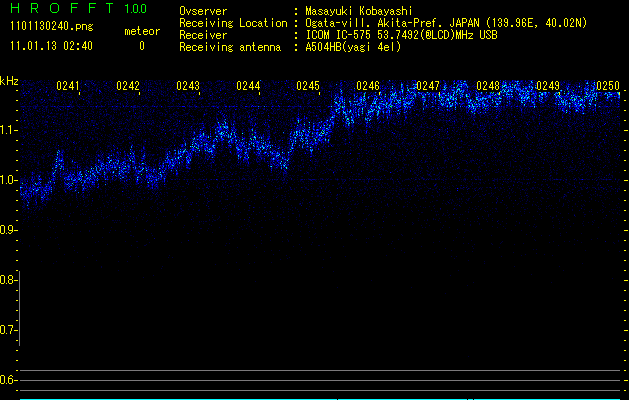Click the 0249 time marker
Image resolution: width=629 pixels, height=400 pixels.
coord(548,87)
